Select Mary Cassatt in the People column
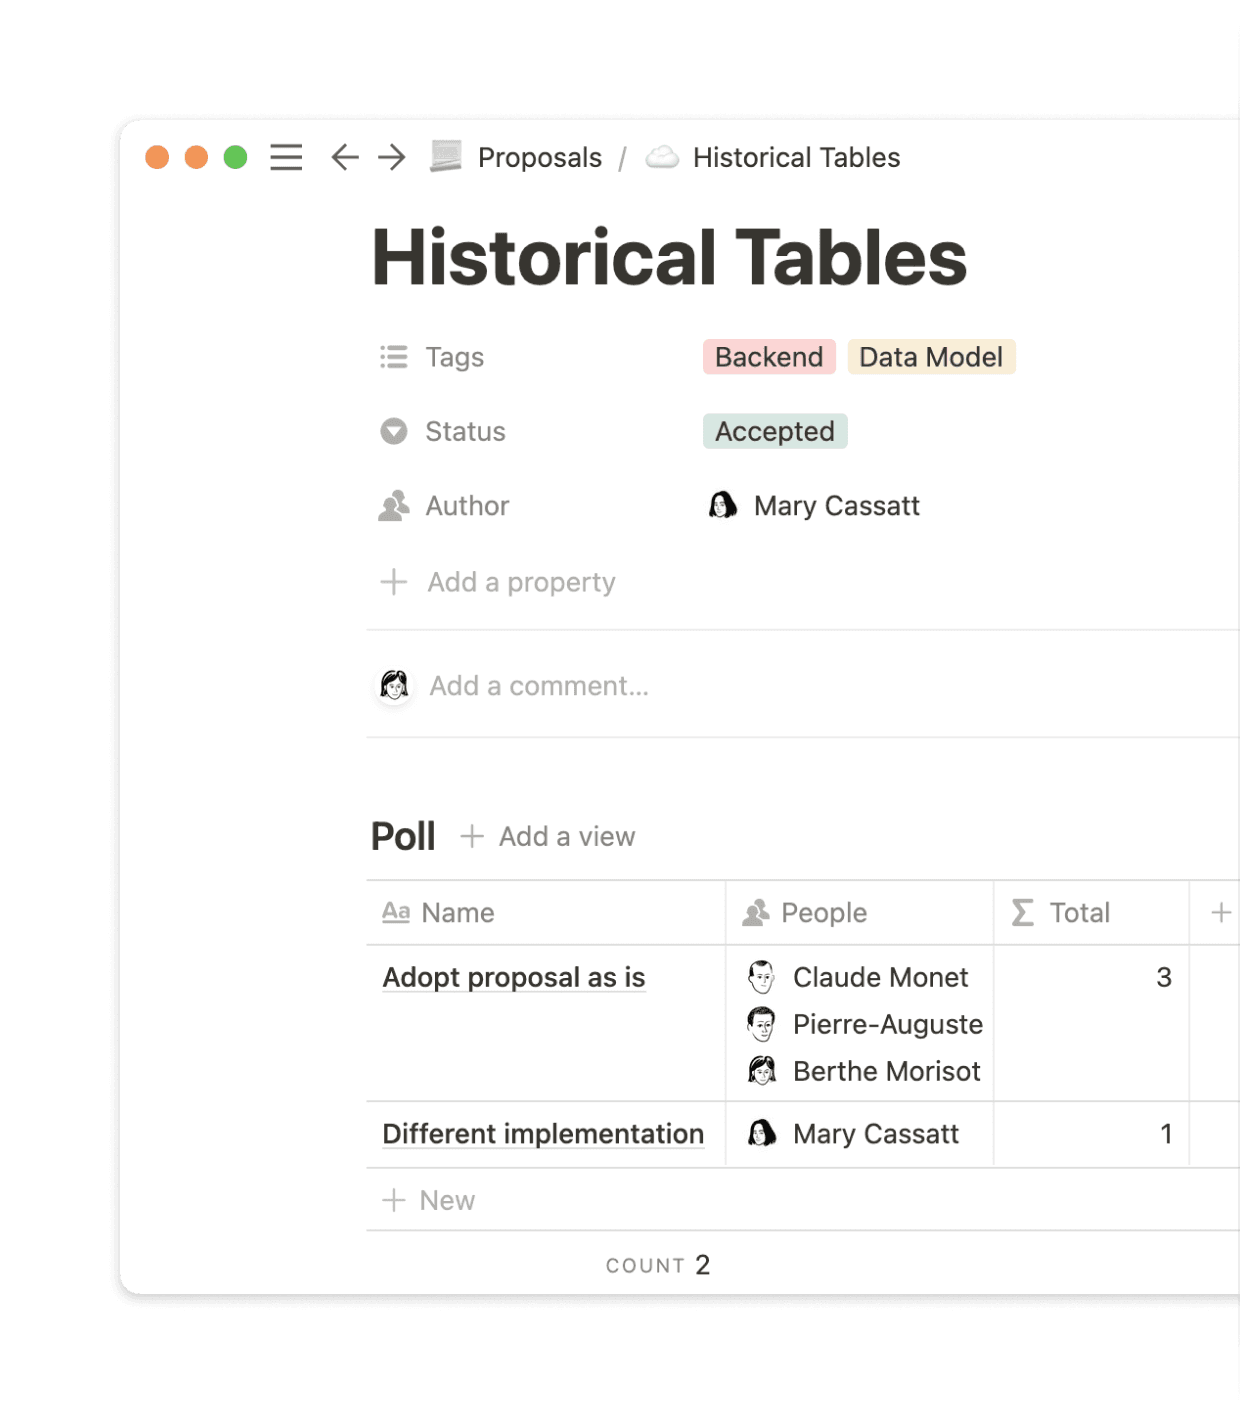Image resolution: width=1240 pixels, height=1414 pixels. pos(876,1133)
